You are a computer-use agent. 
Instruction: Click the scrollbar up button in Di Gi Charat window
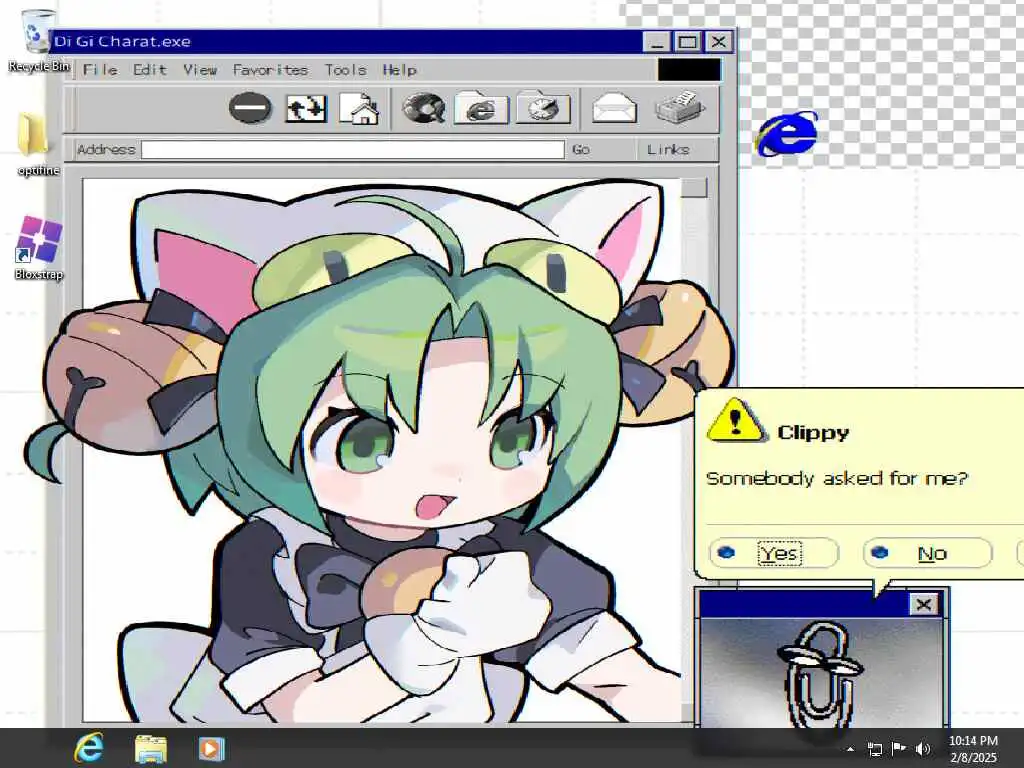tap(694, 187)
